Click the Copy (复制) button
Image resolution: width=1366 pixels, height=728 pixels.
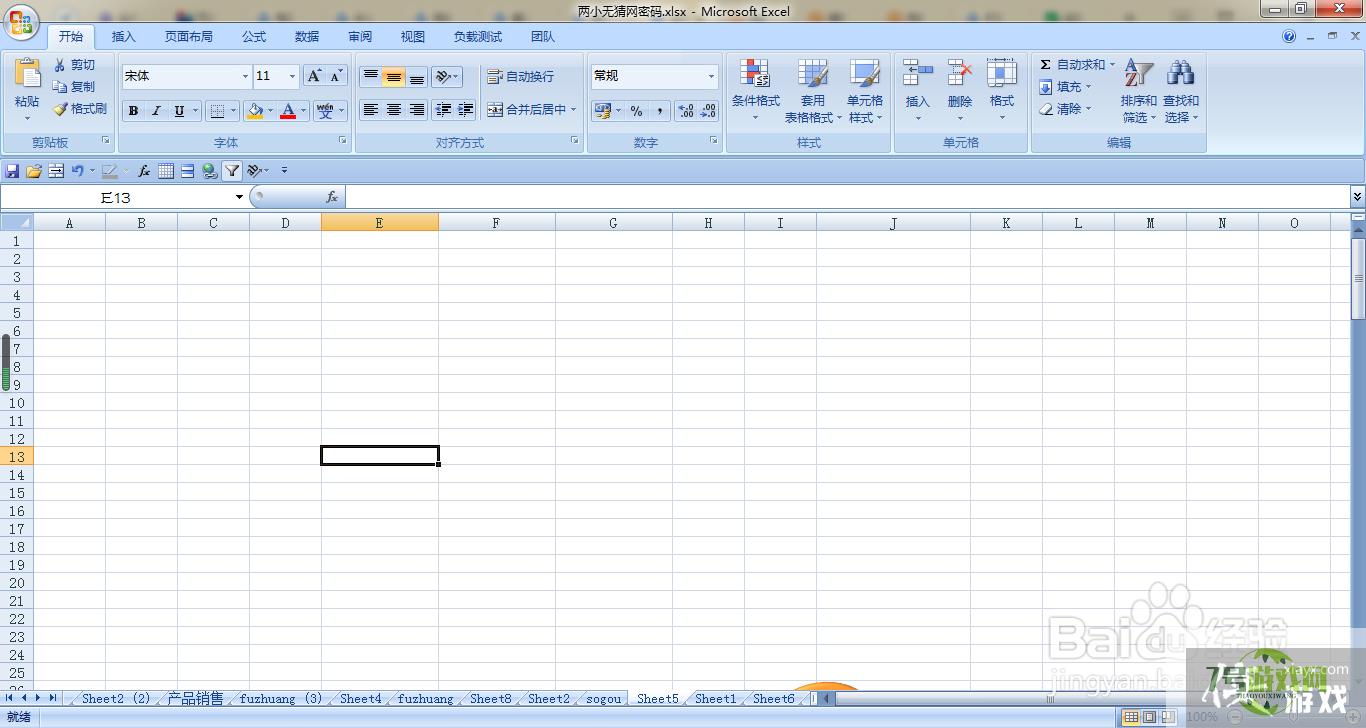75,87
